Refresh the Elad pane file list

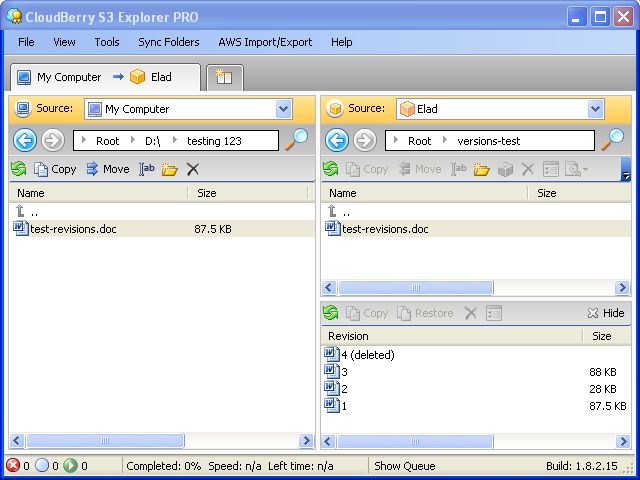pyautogui.click(x=330, y=169)
